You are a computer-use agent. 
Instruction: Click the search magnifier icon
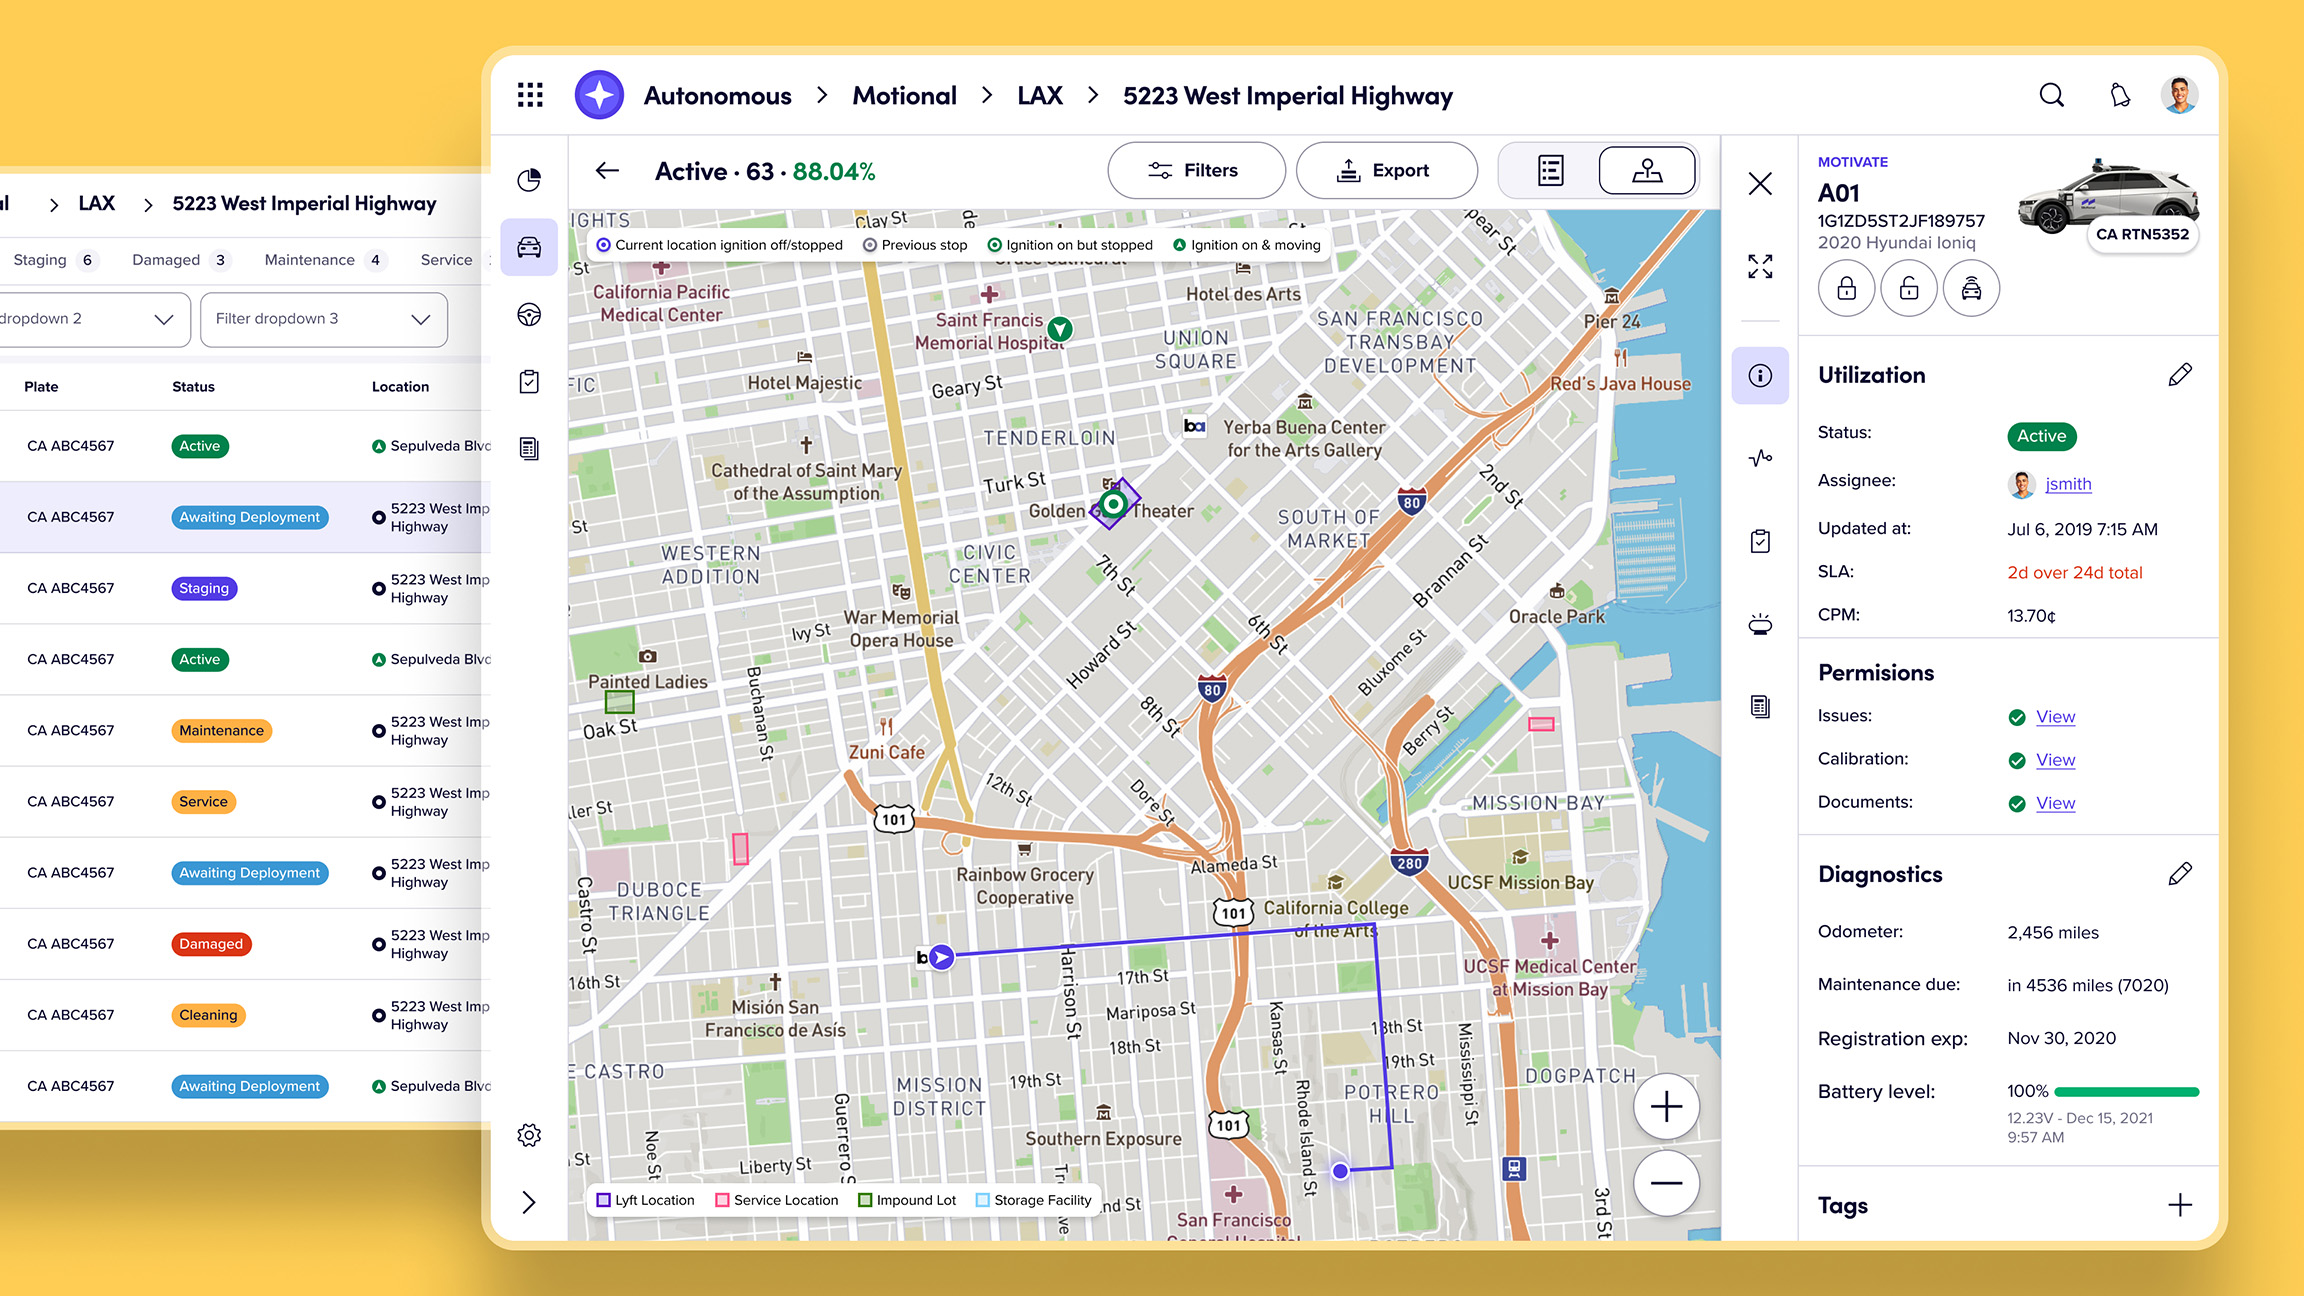[x=2051, y=95]
